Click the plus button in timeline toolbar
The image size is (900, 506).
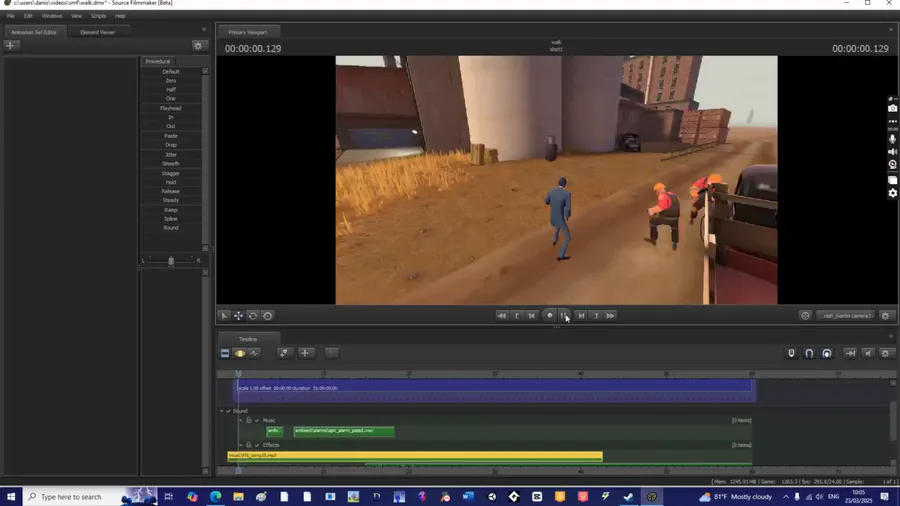click(x=305, y=353)
